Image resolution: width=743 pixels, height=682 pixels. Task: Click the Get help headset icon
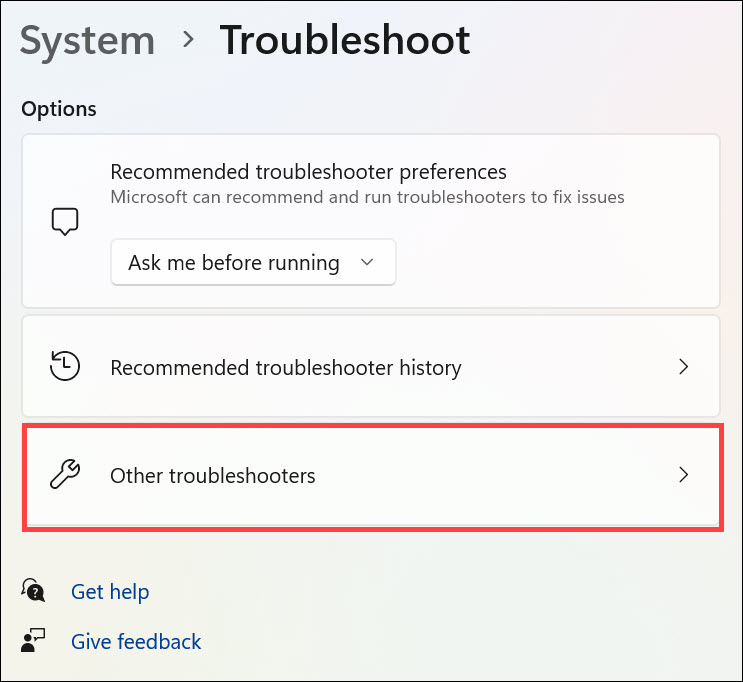pos(33,591)
